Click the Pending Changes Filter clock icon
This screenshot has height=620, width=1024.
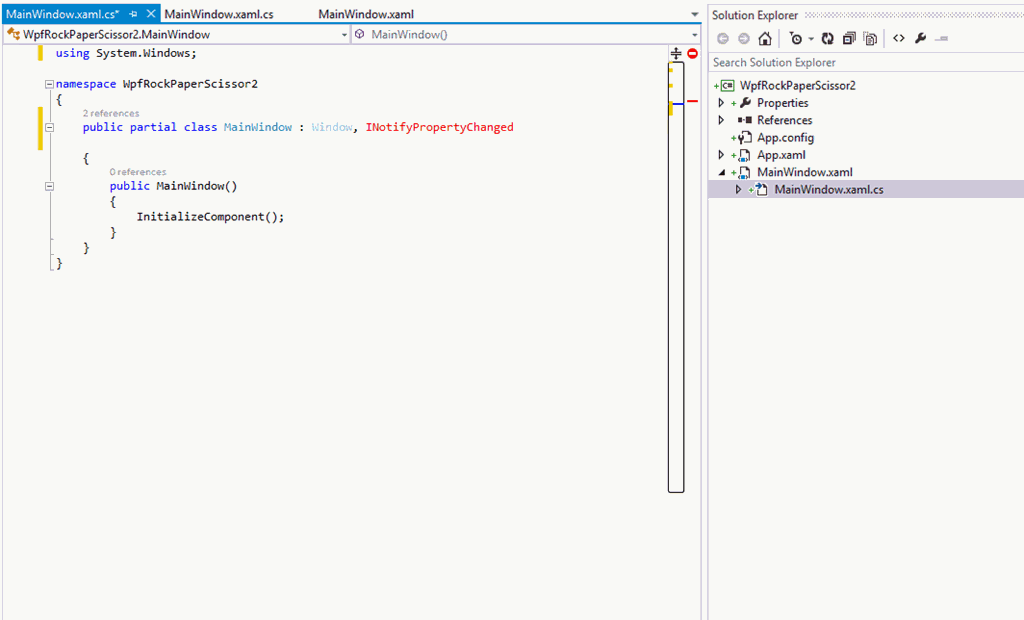796,38
